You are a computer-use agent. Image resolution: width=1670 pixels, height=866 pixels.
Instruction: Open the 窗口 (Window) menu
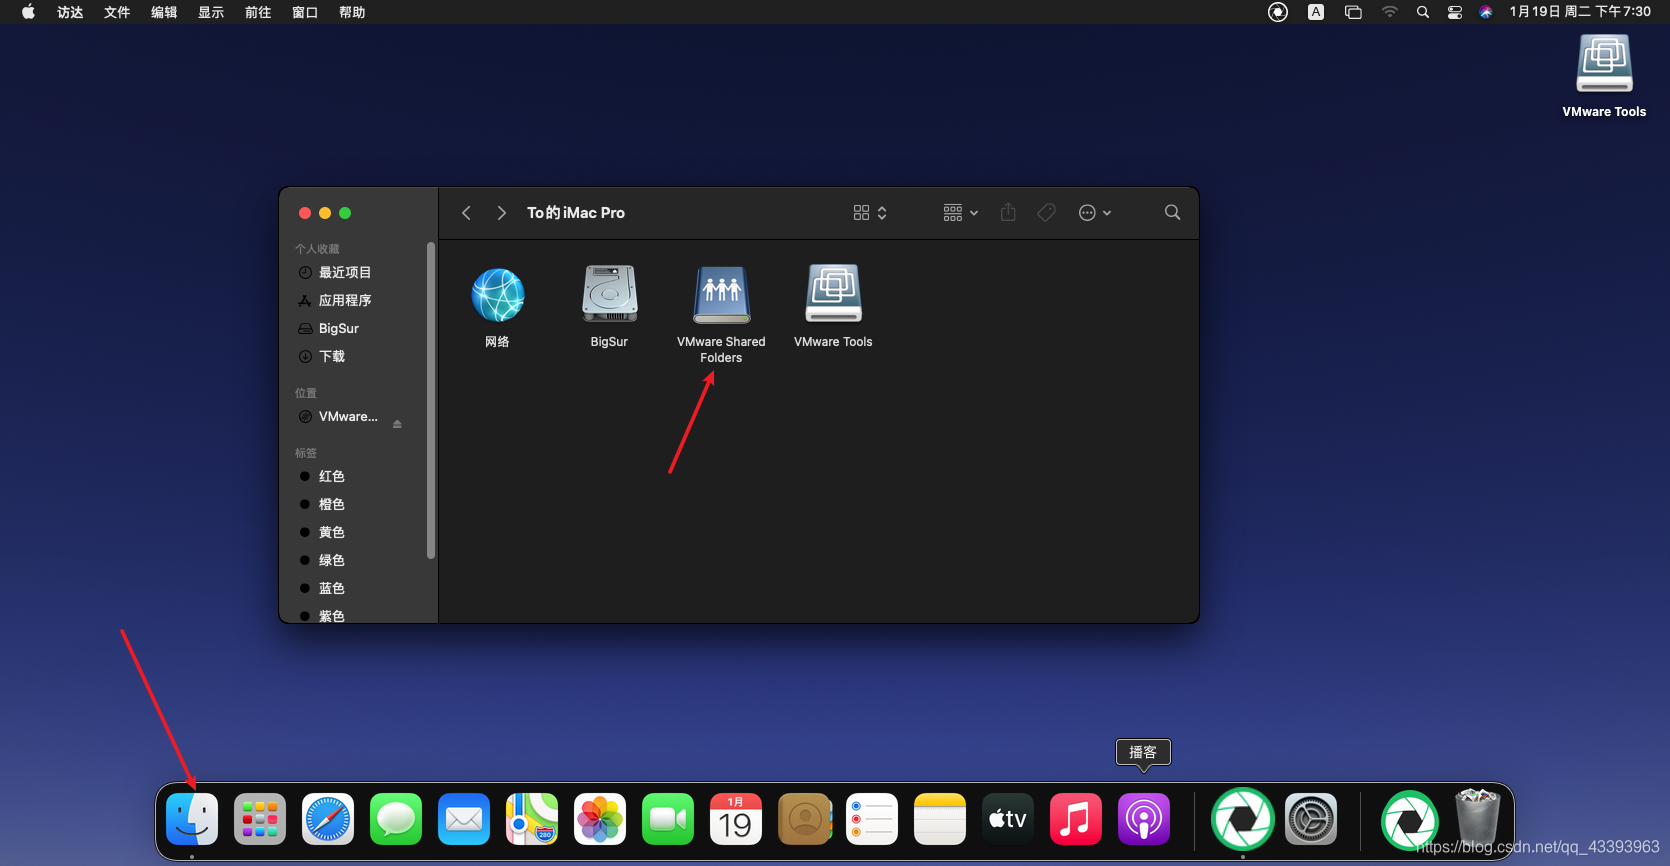pyautogui.click(x=305, y=12)
